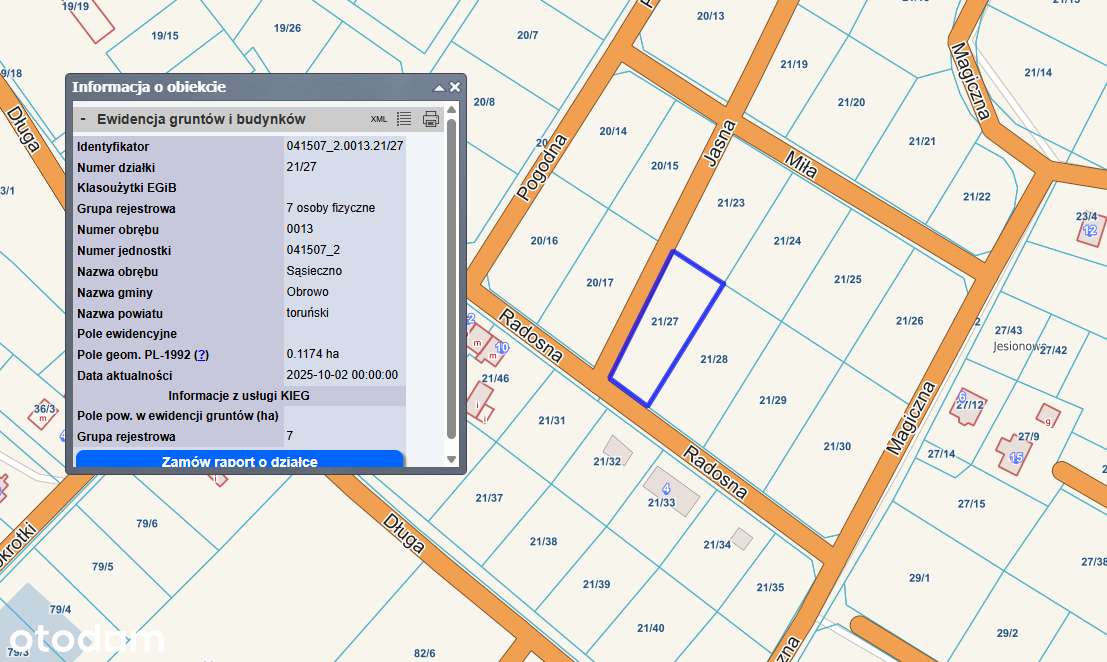Export parcel data via XML icon
Screen dimensions: 1107x662
coord(379,119)
